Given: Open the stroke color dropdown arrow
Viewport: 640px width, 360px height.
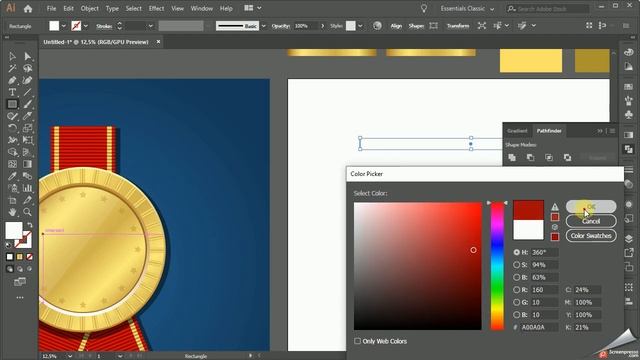Looking at the screenshot, I should pyautogui.click(x=86, y=26).
